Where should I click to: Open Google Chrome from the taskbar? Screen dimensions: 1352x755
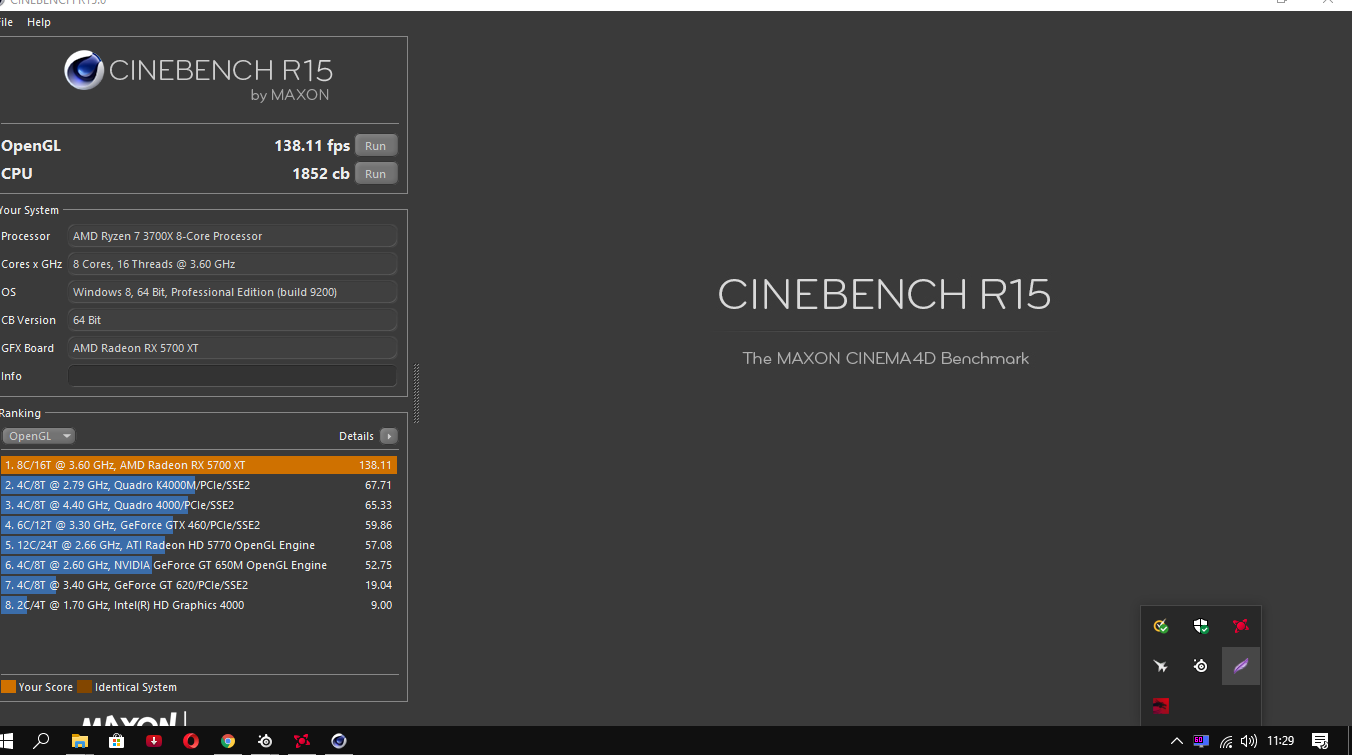click(228, 741)
